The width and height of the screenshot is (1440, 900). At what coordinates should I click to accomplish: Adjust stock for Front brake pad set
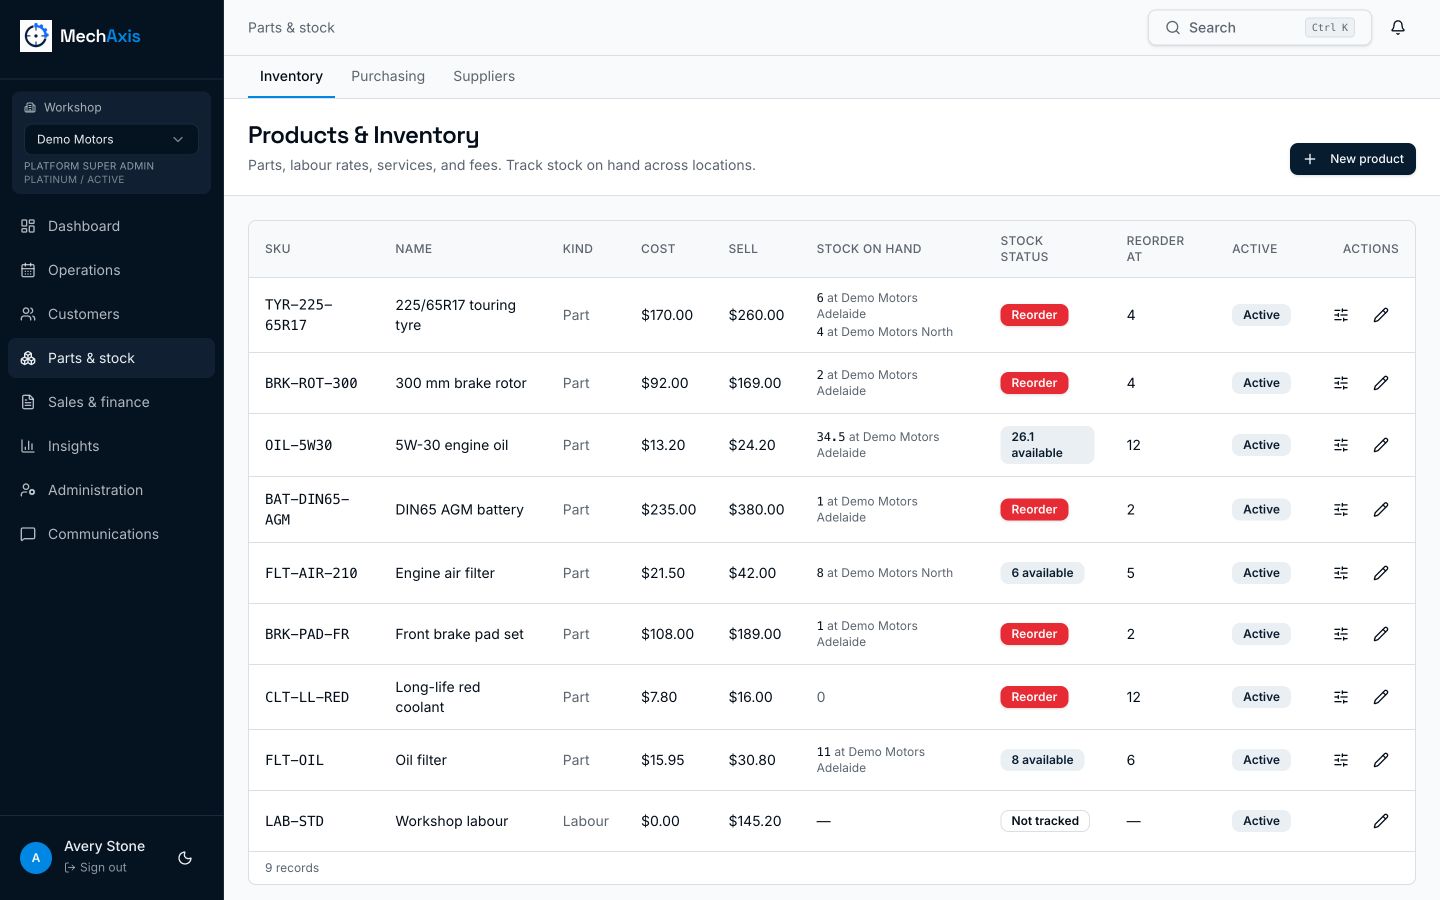coord(1341,634)
